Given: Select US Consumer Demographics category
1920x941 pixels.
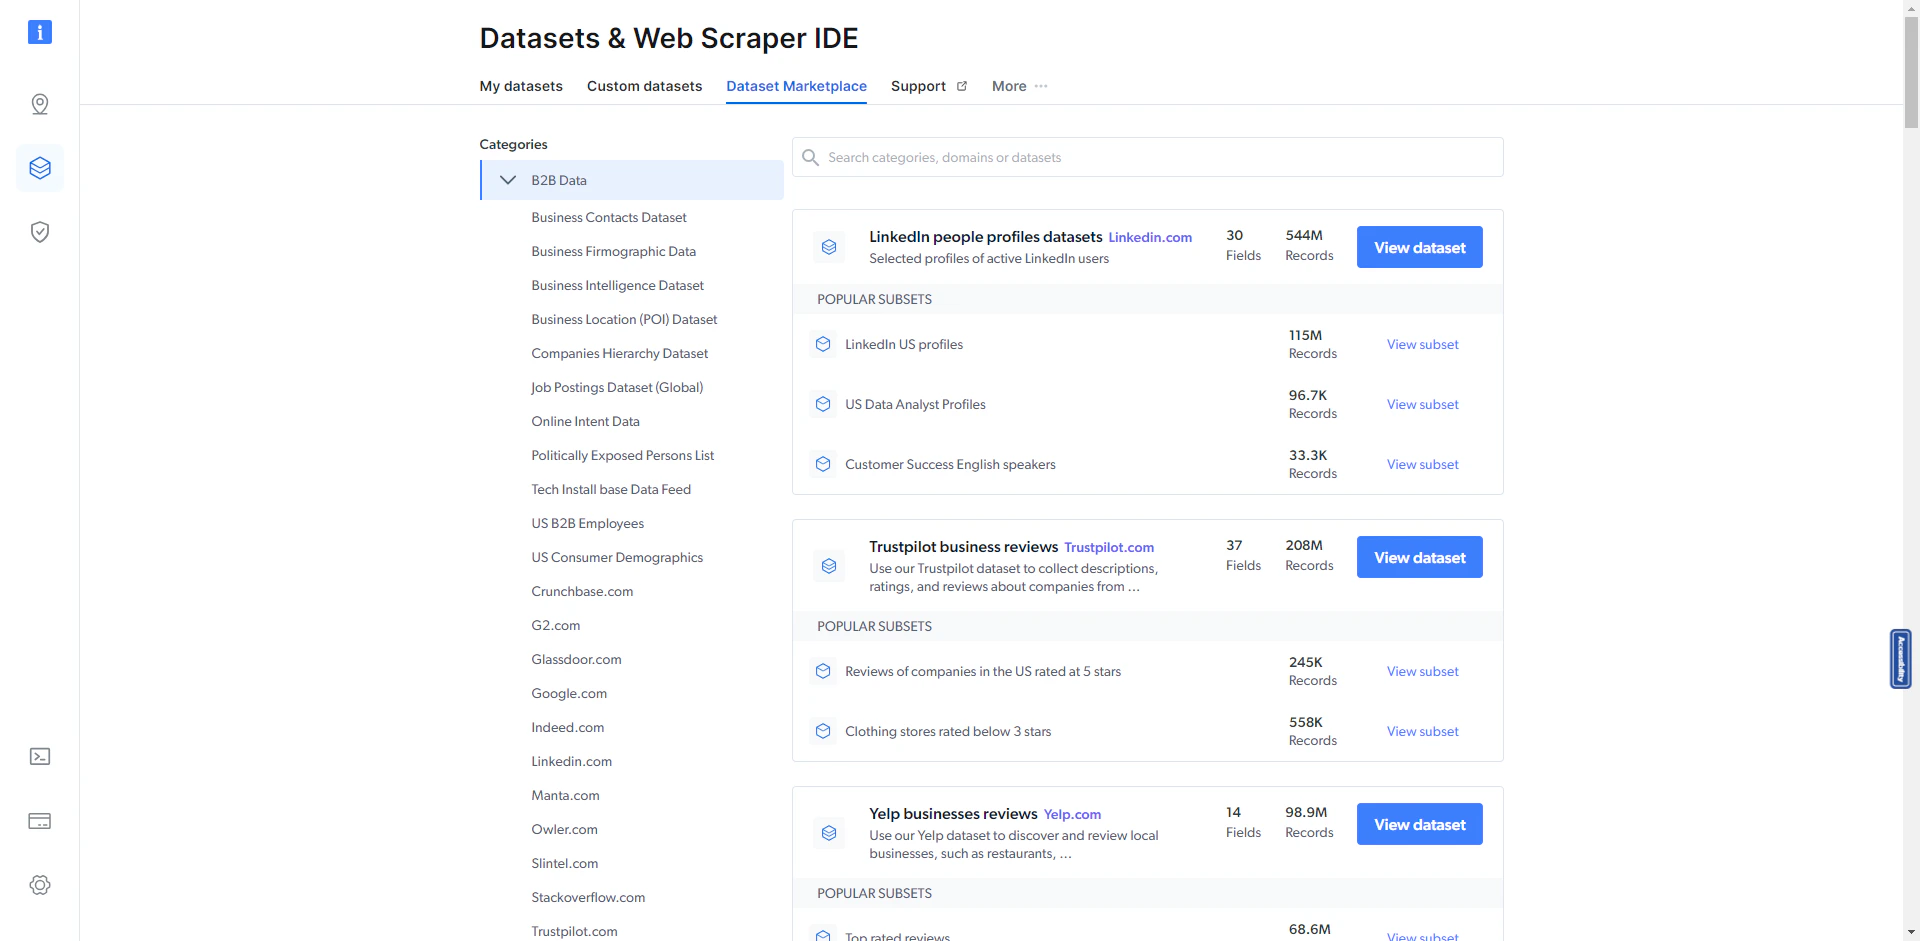Looking at the screenshot, I should [617, 557].
